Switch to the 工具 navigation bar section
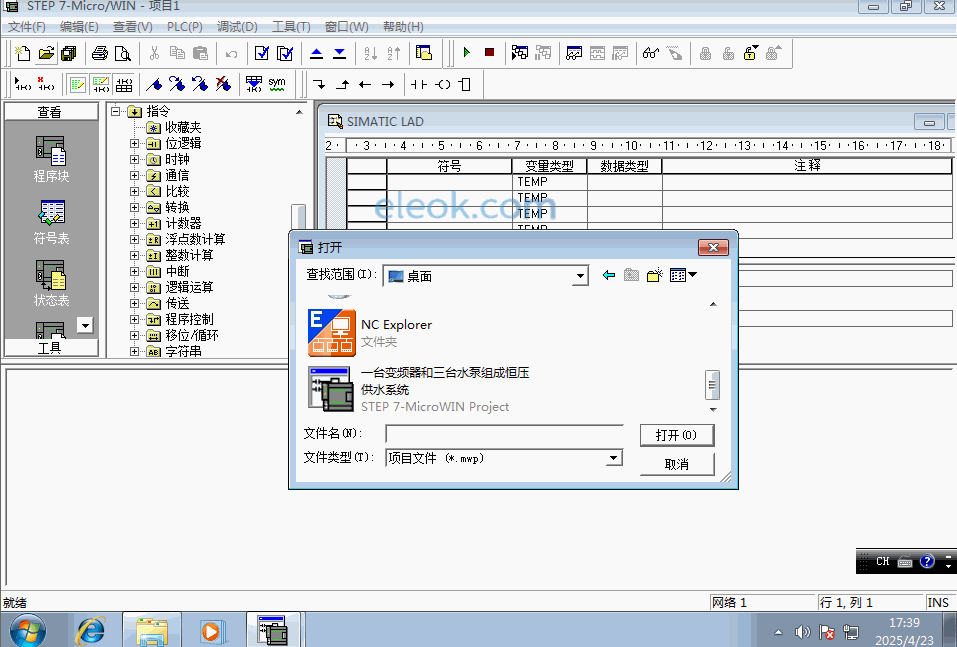Viewport: 957px width, 647px height. (x=51, y=348)
